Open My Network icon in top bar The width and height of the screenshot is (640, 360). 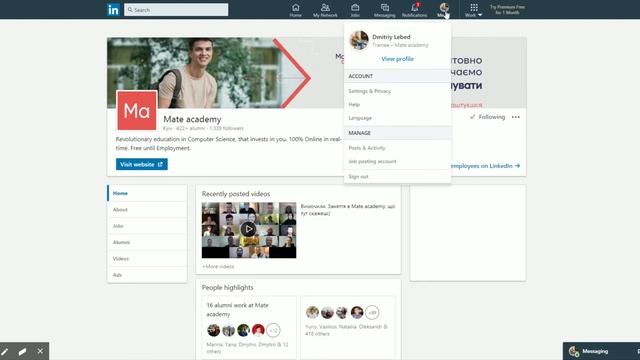pyautogui.click(x=325, y=10)
